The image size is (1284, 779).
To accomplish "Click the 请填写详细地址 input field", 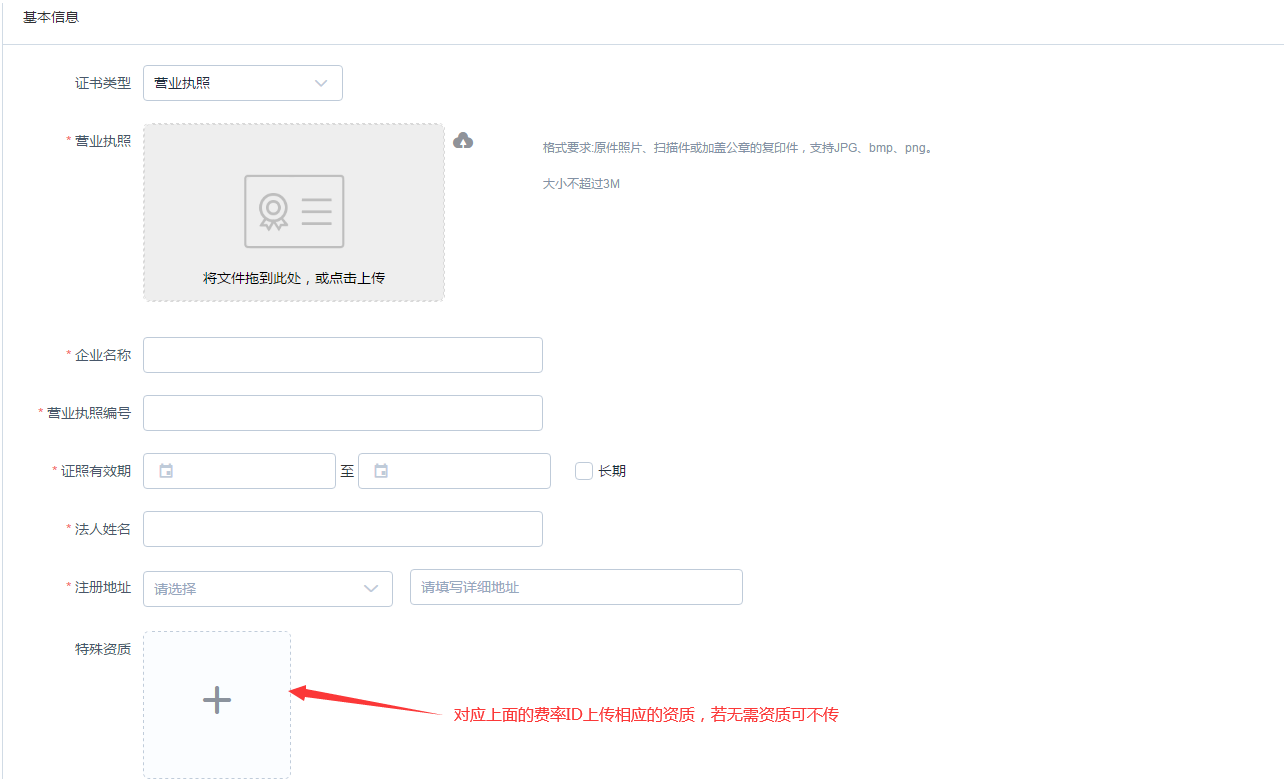I will [576, 587].
